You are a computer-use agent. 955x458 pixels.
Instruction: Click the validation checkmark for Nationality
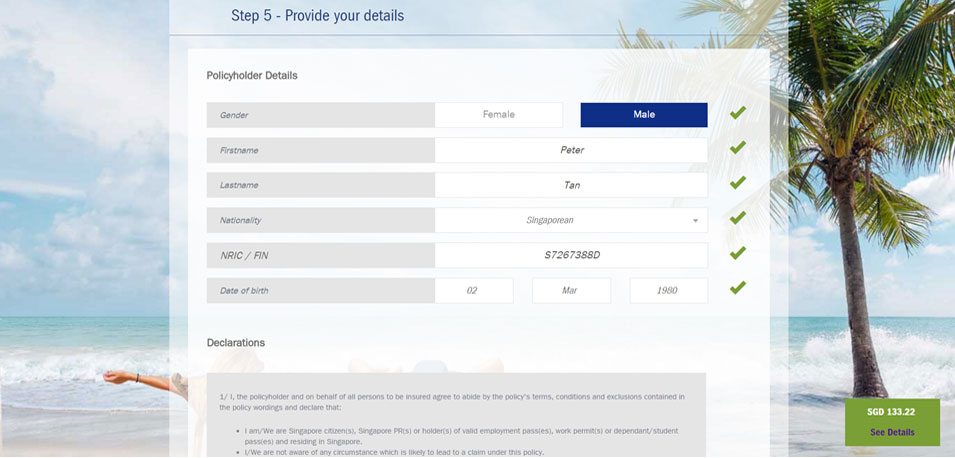(738, 218)
